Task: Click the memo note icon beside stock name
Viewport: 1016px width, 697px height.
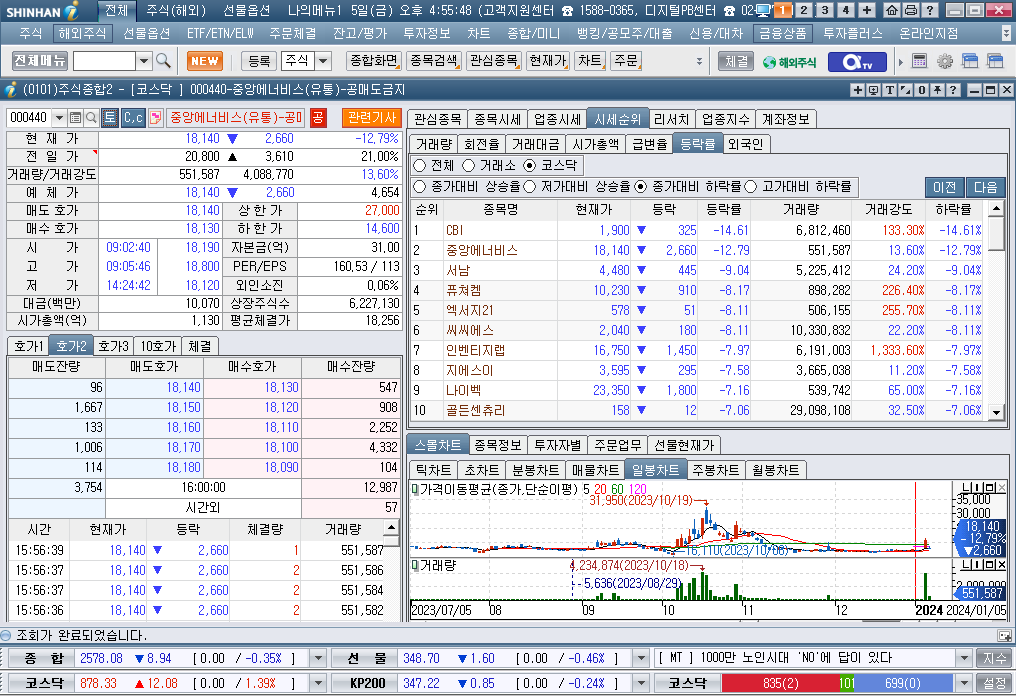Action: click(x=156, y=117)
